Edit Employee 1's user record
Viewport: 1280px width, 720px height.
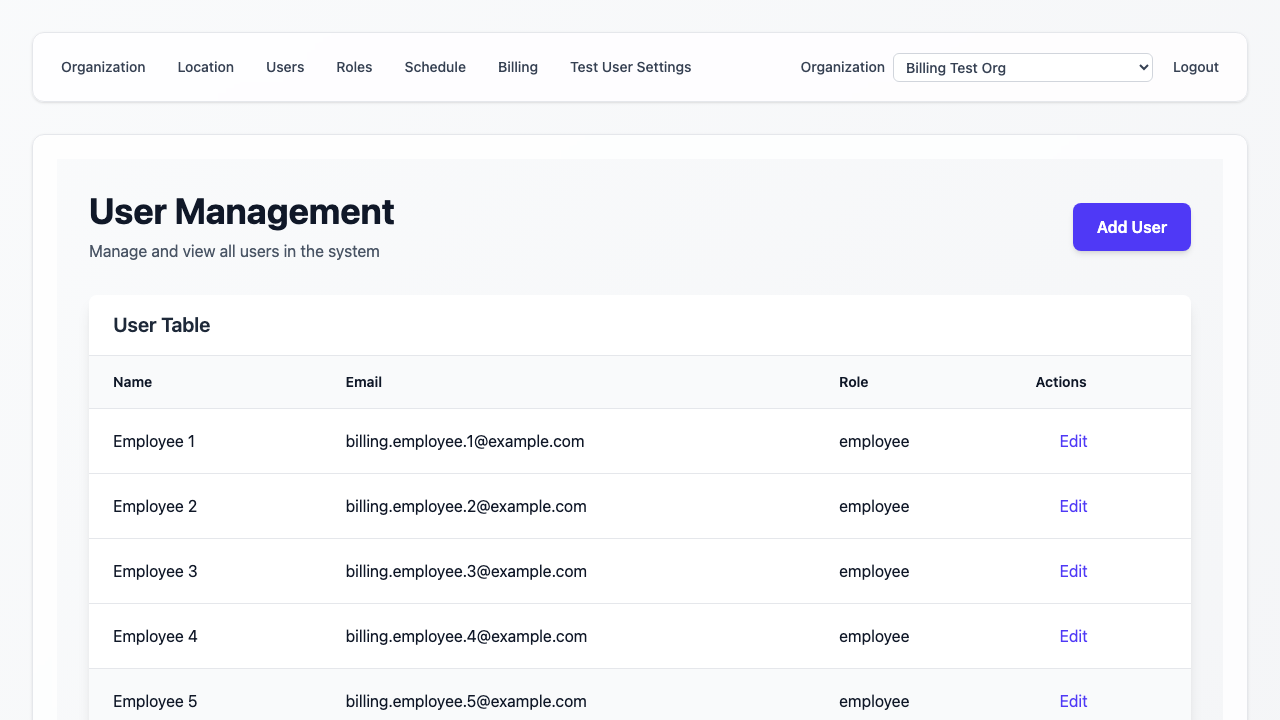[1073, 441]
